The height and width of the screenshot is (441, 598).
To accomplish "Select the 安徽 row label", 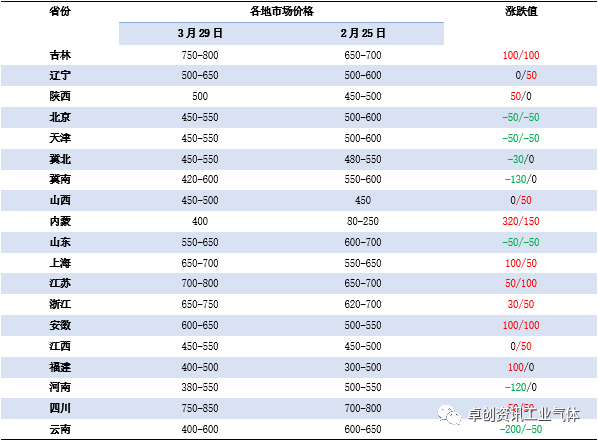I will coord(60,325).
